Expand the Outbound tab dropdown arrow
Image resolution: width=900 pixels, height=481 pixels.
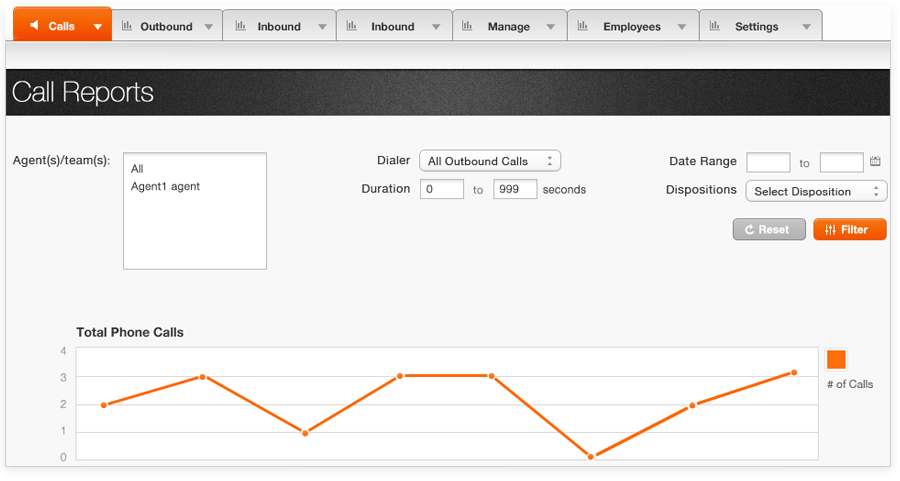(x=208, y=27)
